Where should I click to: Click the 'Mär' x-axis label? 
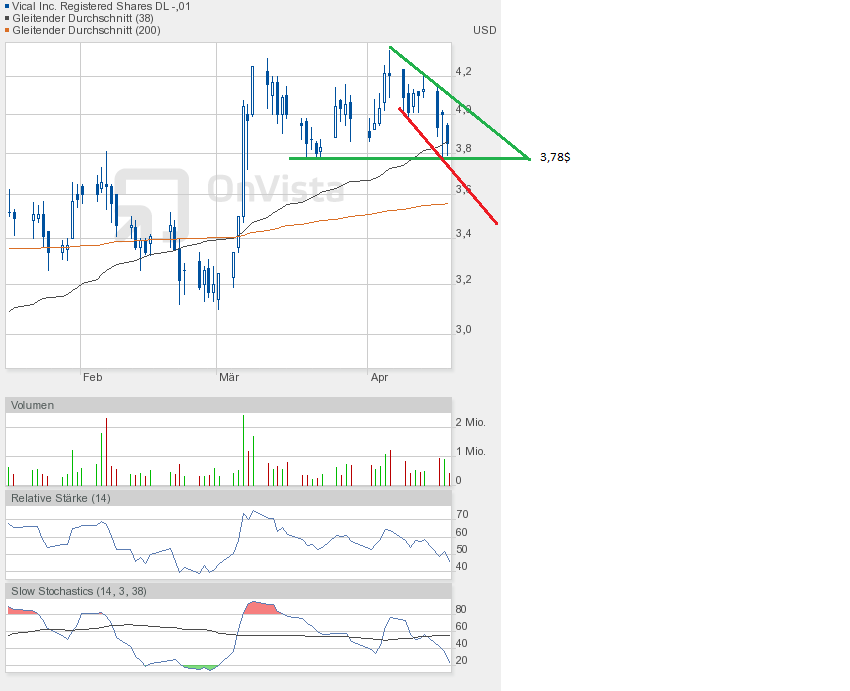229,377
